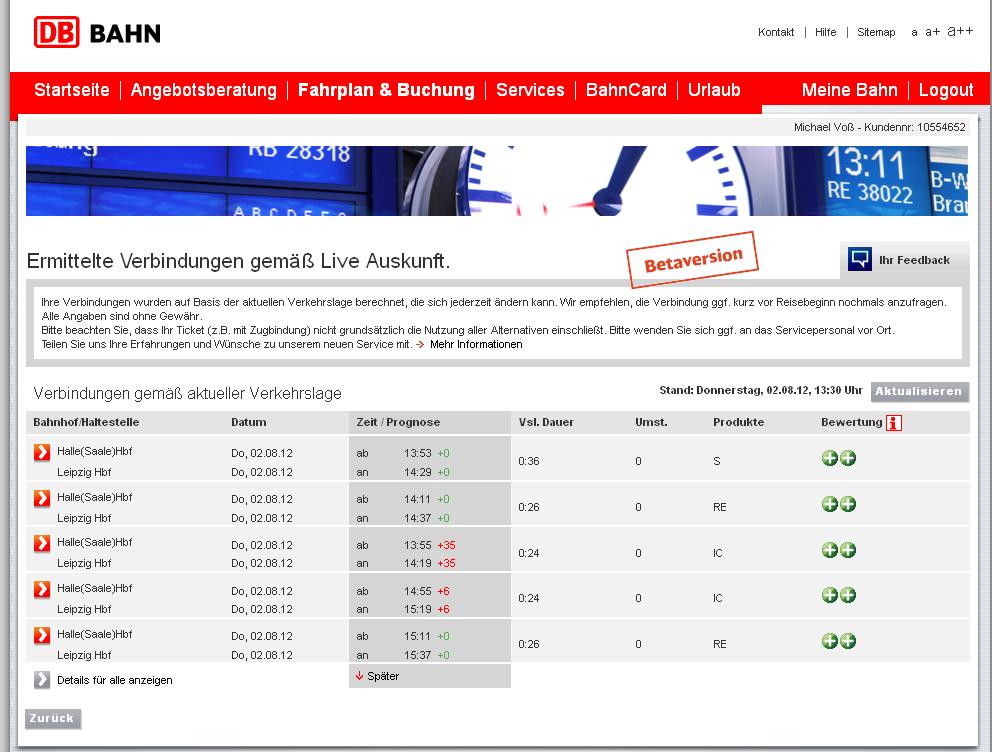This screenshot has width=992, height=752.
Task: Click duration 0:24 of 14:55 connection
Action: coord(529,598)
